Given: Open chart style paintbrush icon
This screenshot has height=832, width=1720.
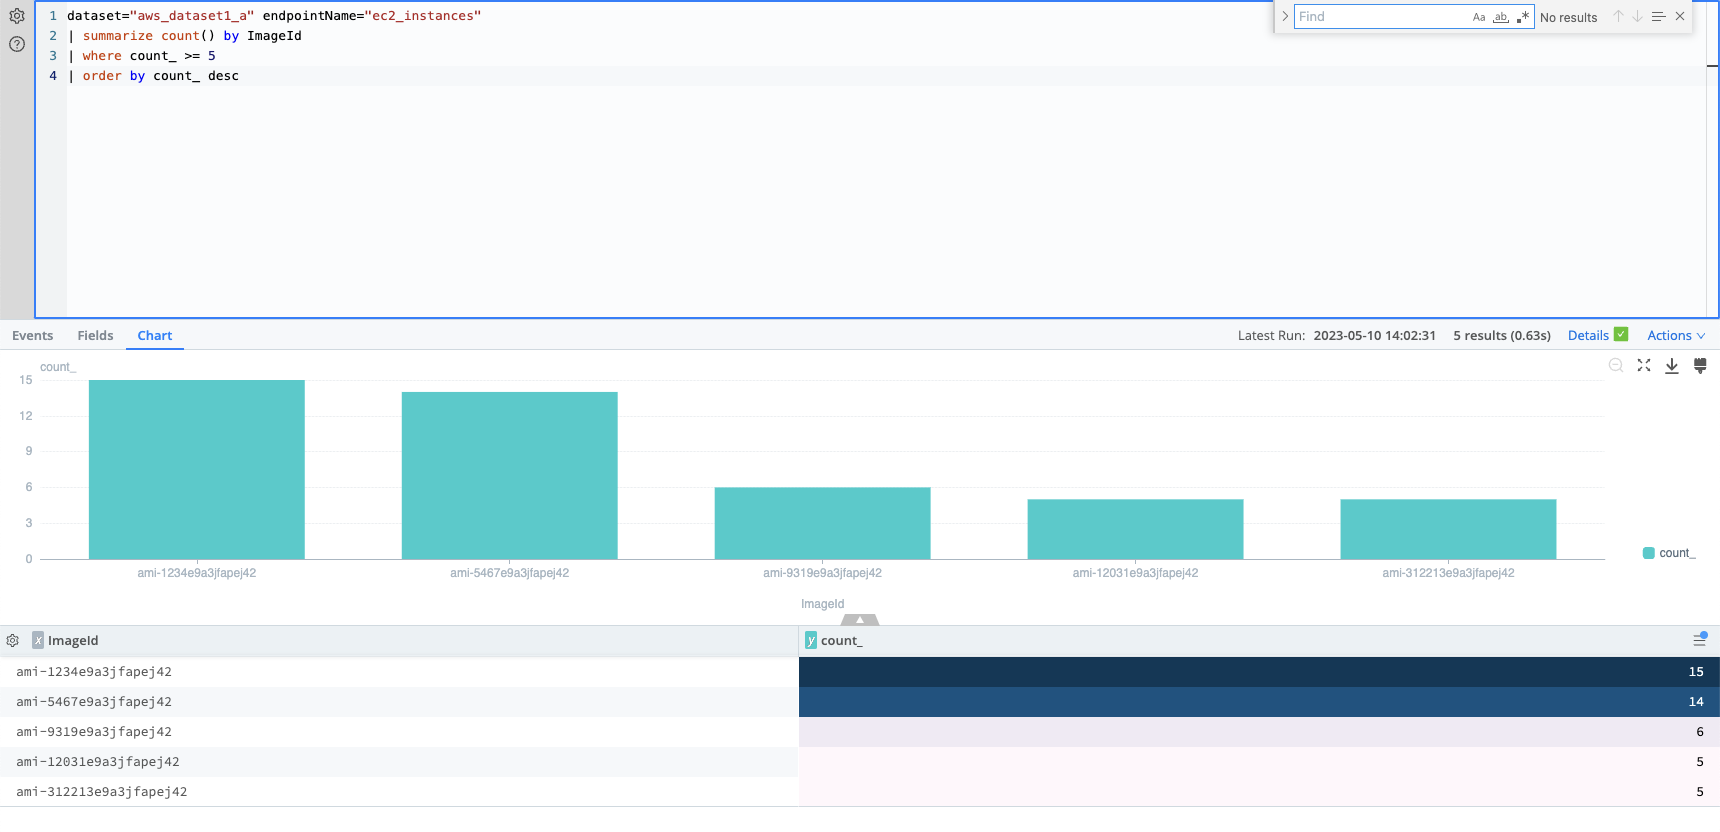Looking at the screenshot, I should (1700, 366).
